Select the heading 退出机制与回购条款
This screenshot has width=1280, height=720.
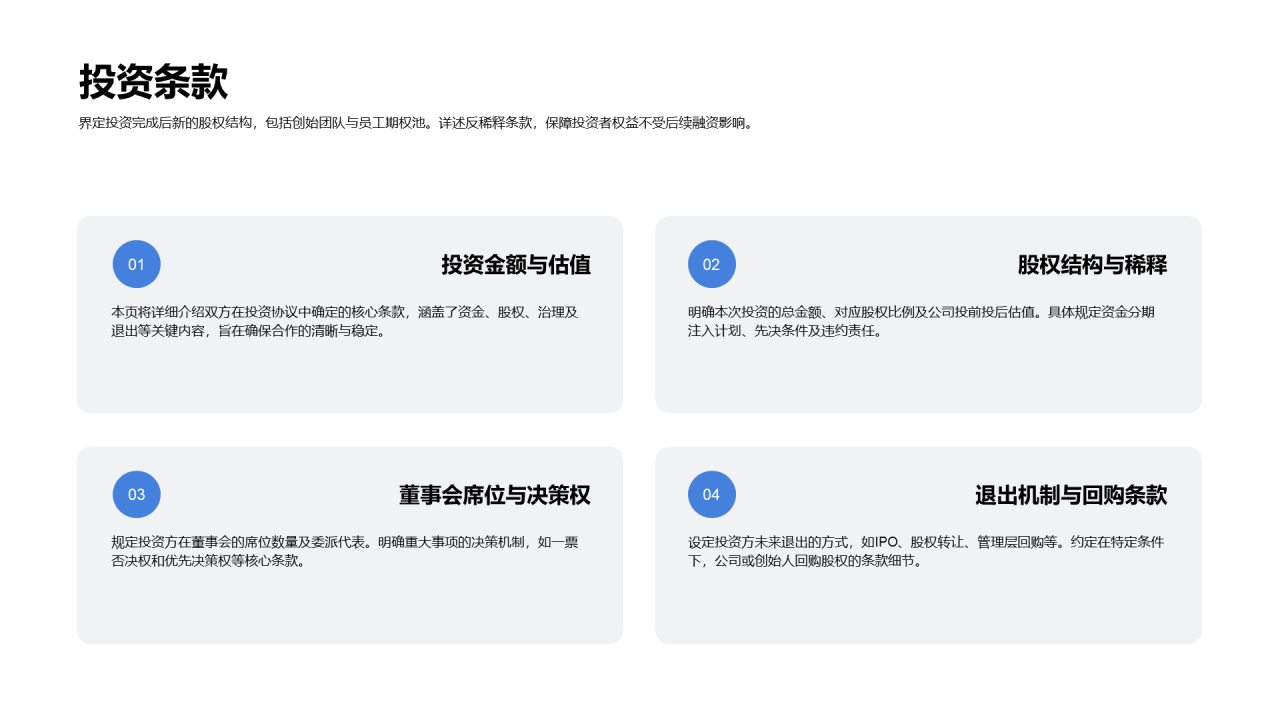[x=1071, y=495]
